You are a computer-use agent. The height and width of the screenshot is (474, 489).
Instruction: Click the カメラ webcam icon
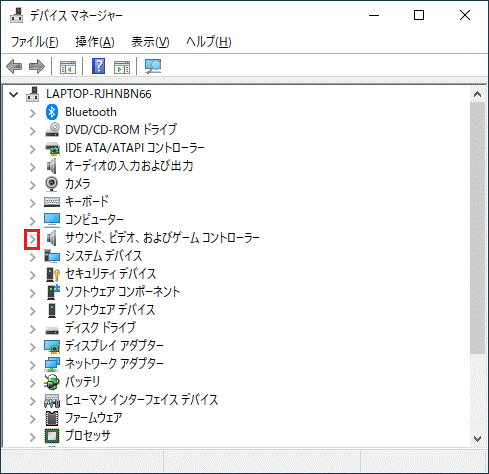click(52, 184)
